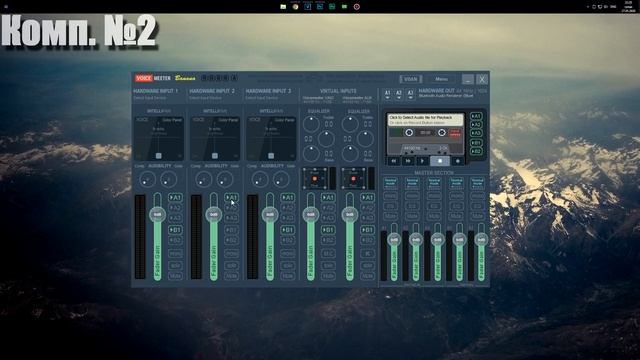Select input device for Hardware Input 2
Viewport: 640px width, 360px height.
tap(206, 98)
